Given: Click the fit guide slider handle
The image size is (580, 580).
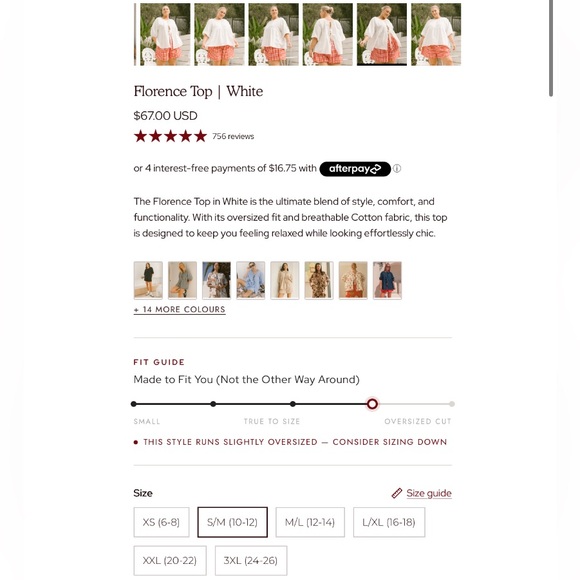Looking at the screenshot, I should pos(372,404).
